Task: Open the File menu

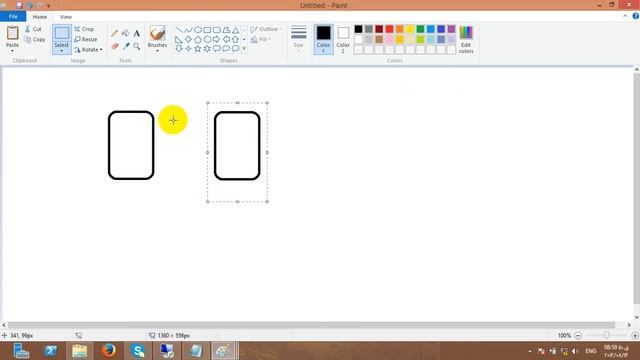Action: point(13,16)
